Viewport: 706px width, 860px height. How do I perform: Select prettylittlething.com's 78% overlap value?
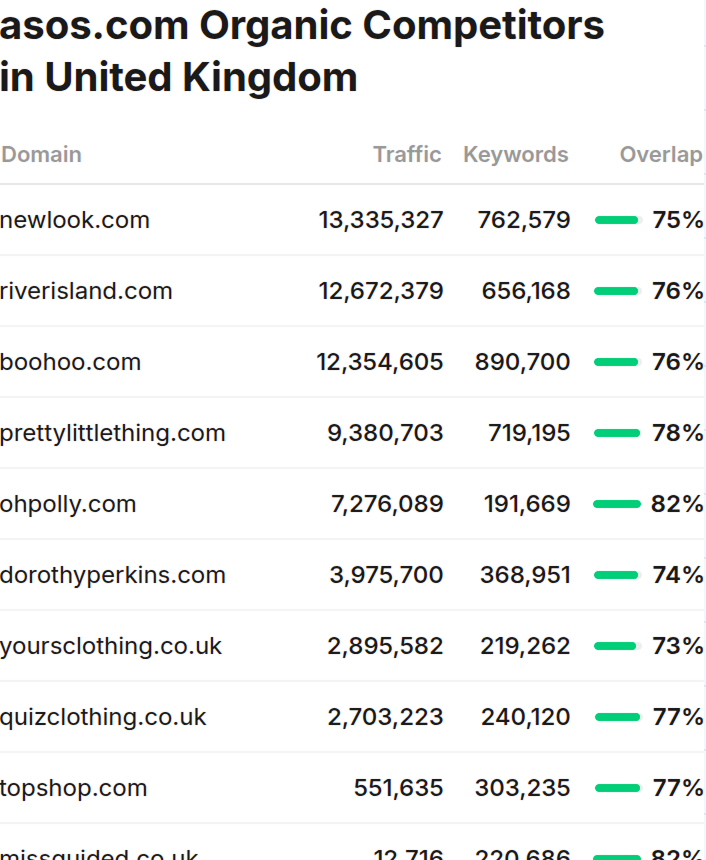click(x=677, y=433)
